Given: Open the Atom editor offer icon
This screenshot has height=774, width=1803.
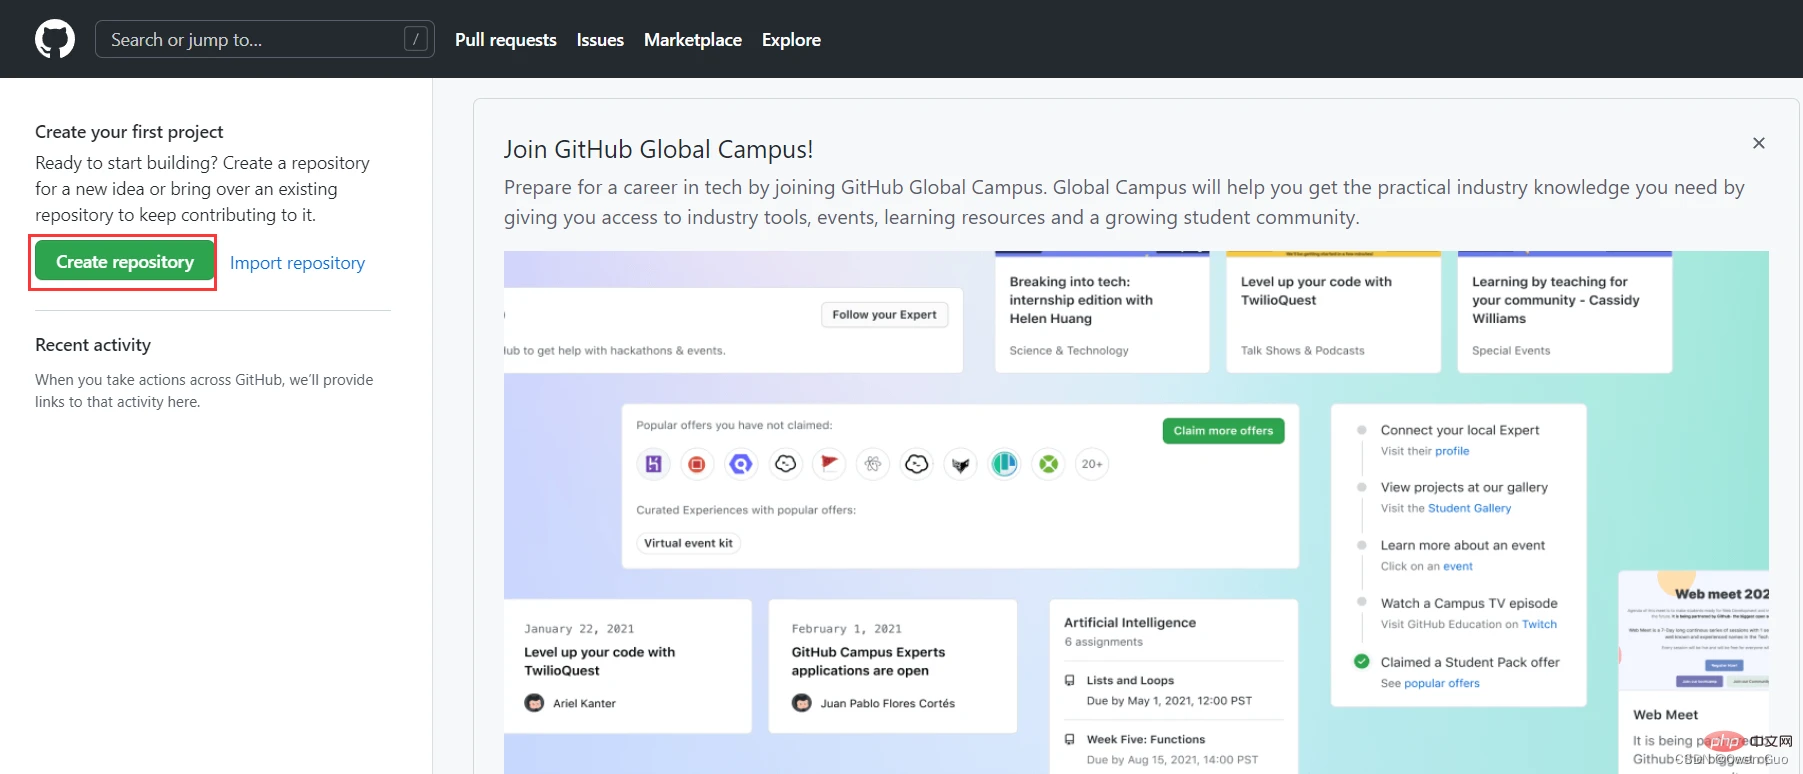Looking at the screenshot, I should (873, 464).
